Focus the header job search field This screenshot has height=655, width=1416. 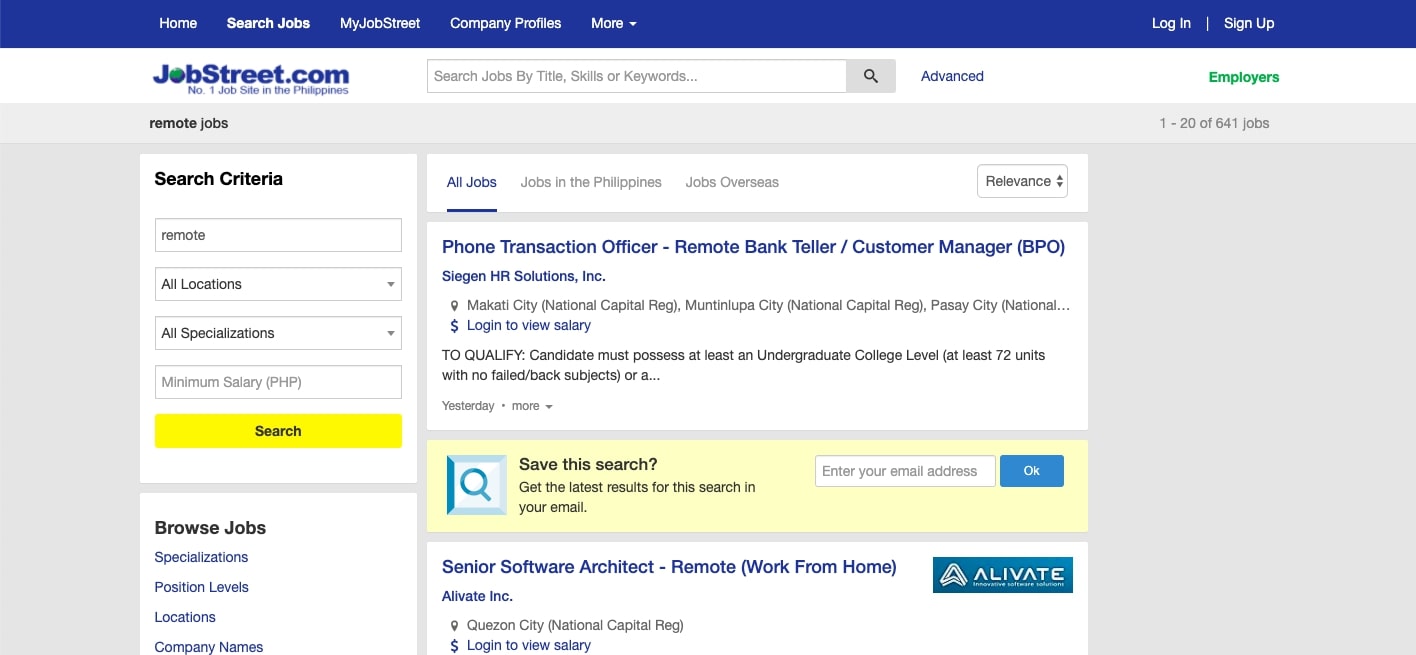click(637, 76)
